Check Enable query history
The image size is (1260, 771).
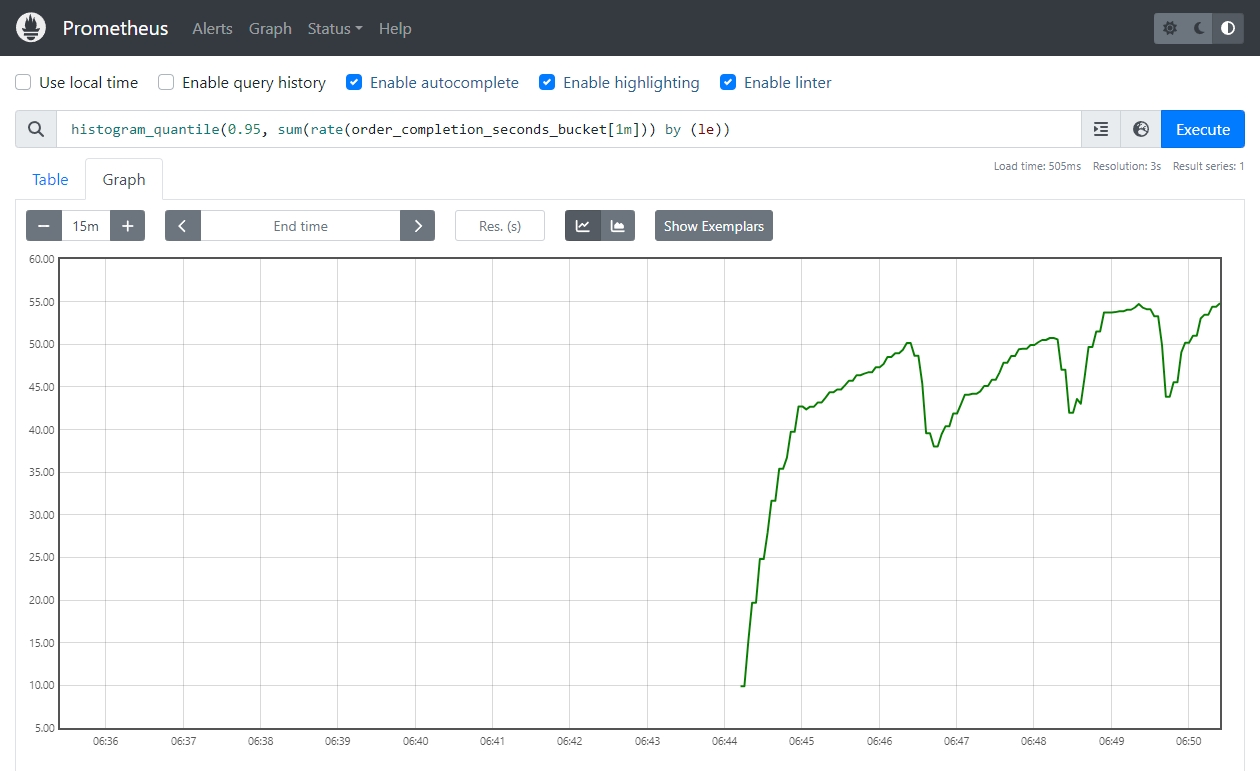[165, 82]
